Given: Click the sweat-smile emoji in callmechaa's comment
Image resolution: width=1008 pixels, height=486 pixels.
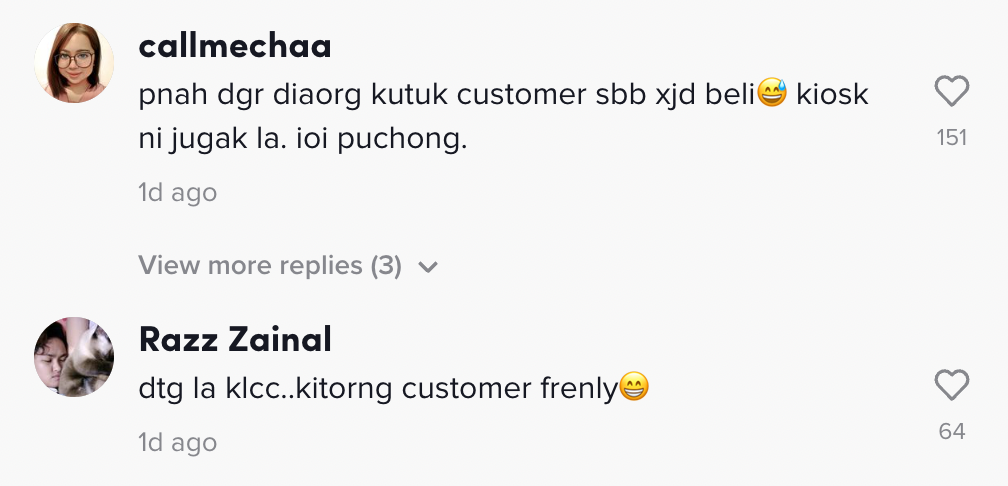Looking at the screenshot, I should point(773,95).
